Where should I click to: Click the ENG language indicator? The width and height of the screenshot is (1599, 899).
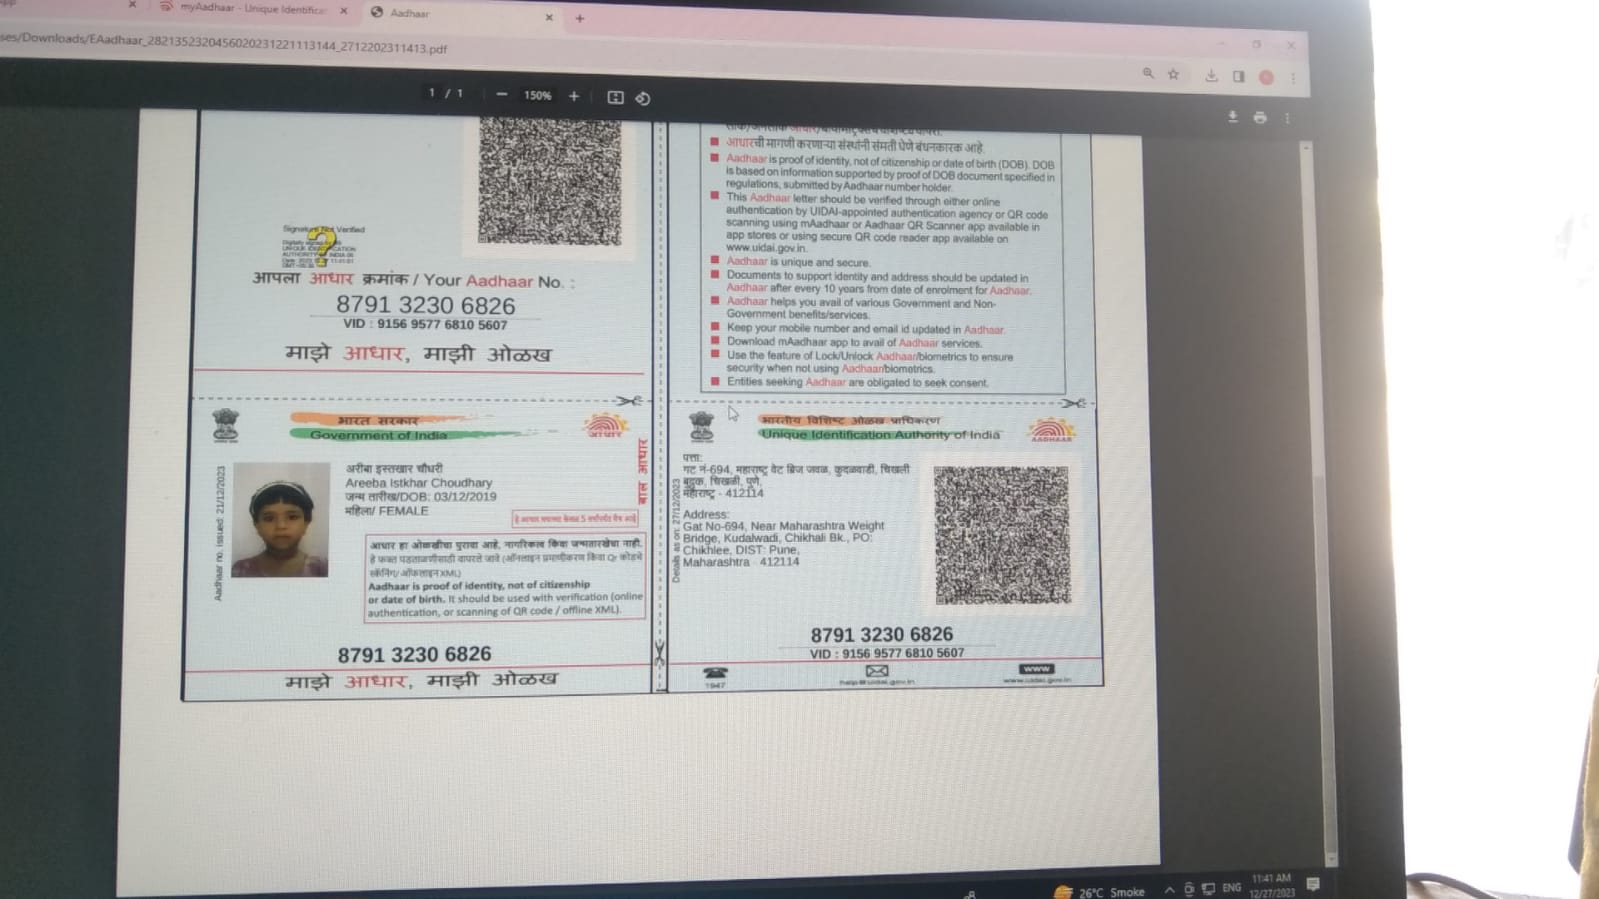(1231, 887)
